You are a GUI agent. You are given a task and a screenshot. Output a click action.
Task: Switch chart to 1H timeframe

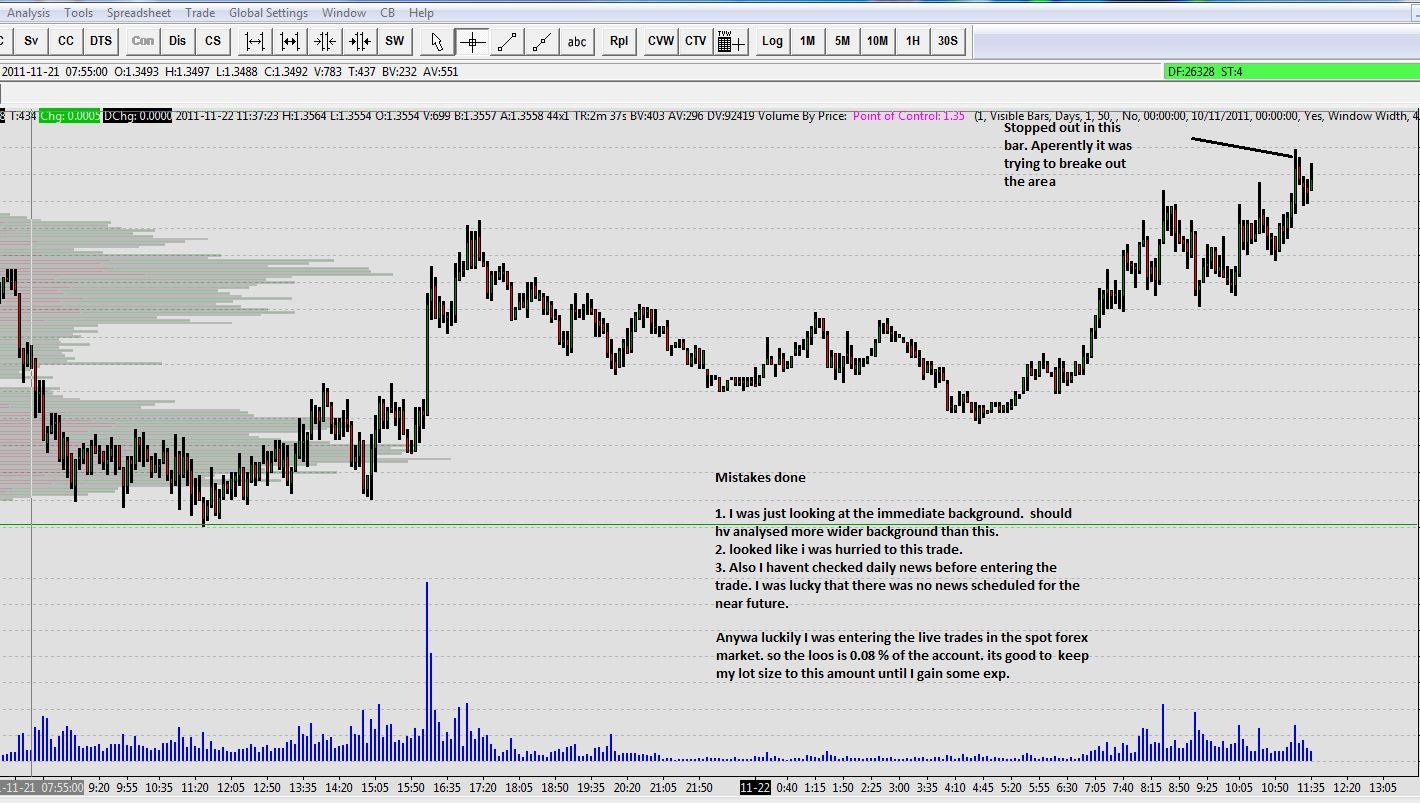click(912, 41)
